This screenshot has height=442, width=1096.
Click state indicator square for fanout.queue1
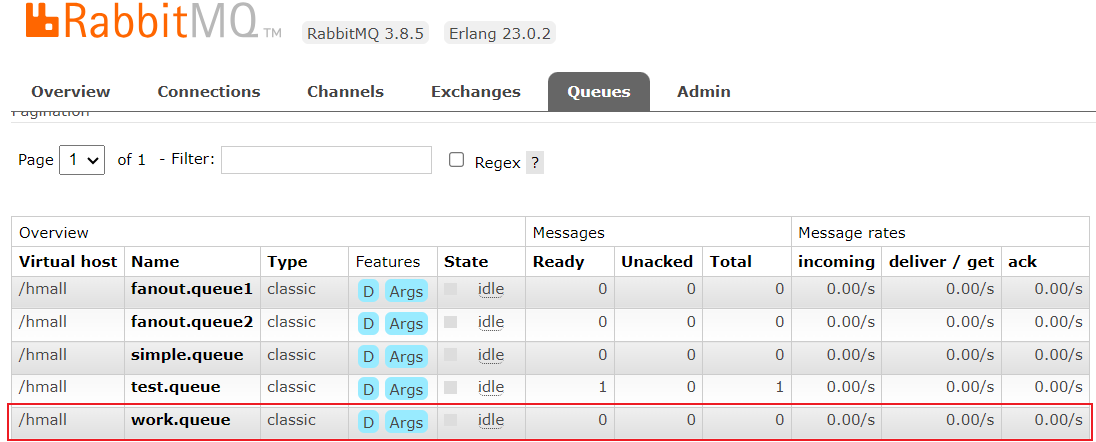451,289
